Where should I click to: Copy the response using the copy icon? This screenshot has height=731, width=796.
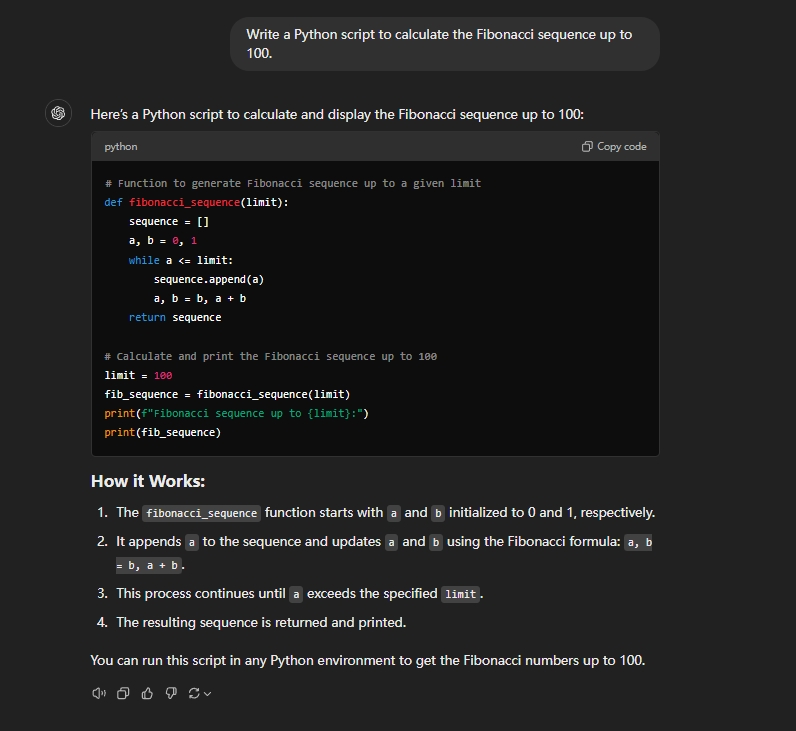tap(123, 693)
